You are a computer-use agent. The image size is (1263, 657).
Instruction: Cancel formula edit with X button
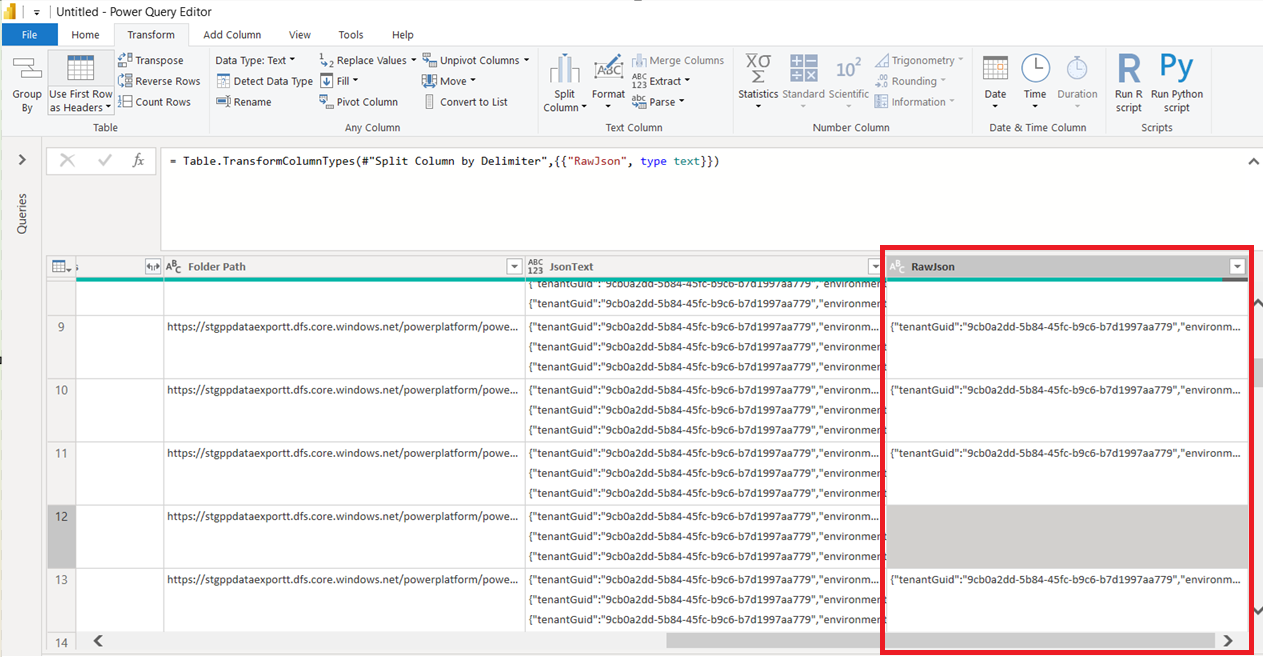67,161
